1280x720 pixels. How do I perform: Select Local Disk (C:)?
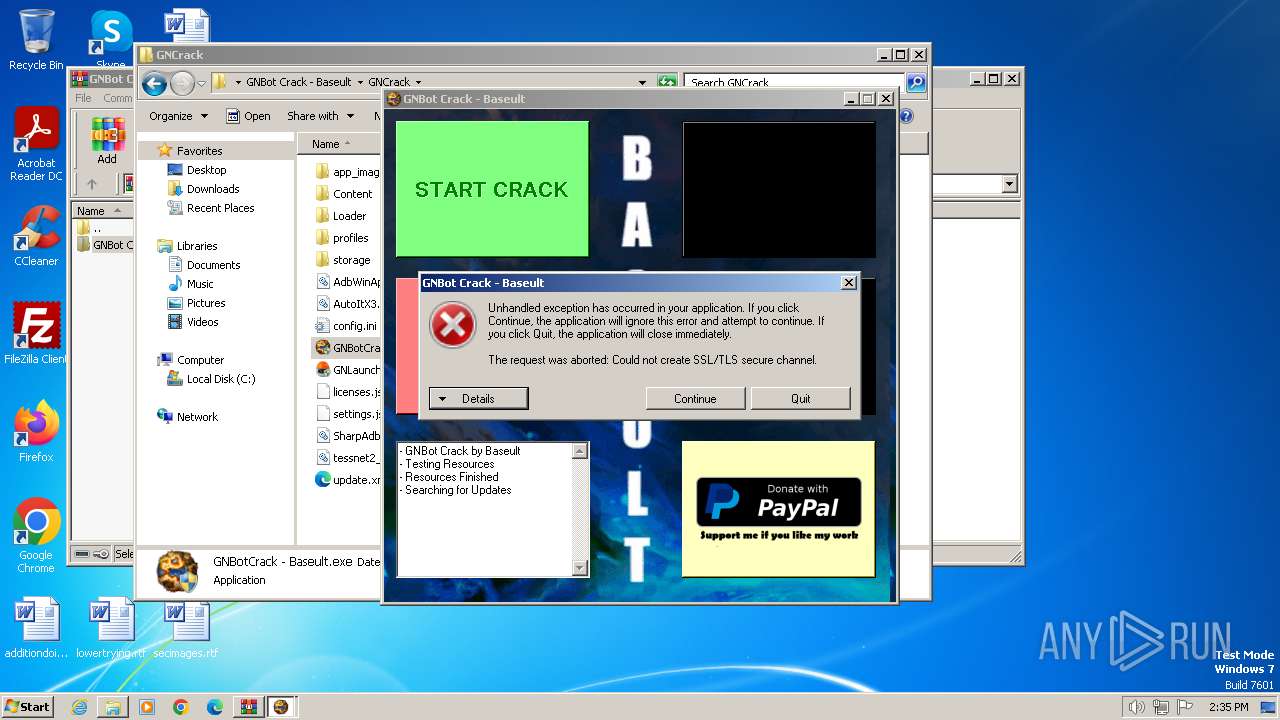[x=220, y=379]
